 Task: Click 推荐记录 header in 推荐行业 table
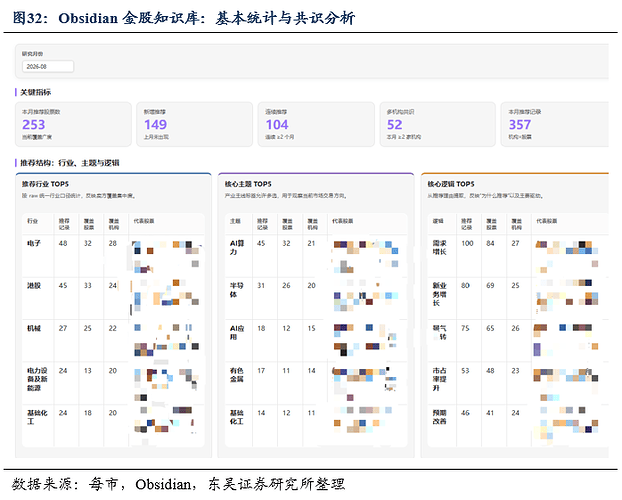click(x=64, y=224)
